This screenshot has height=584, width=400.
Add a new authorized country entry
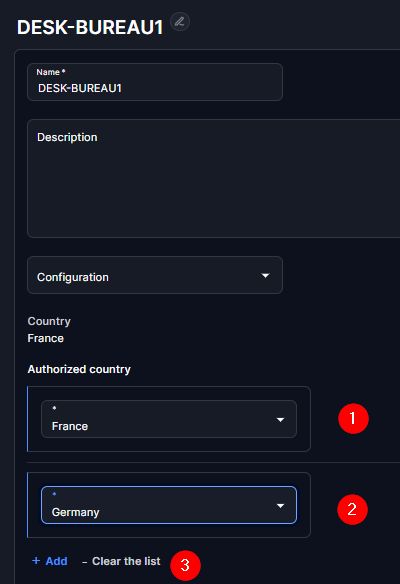click(x=50, y=561)
